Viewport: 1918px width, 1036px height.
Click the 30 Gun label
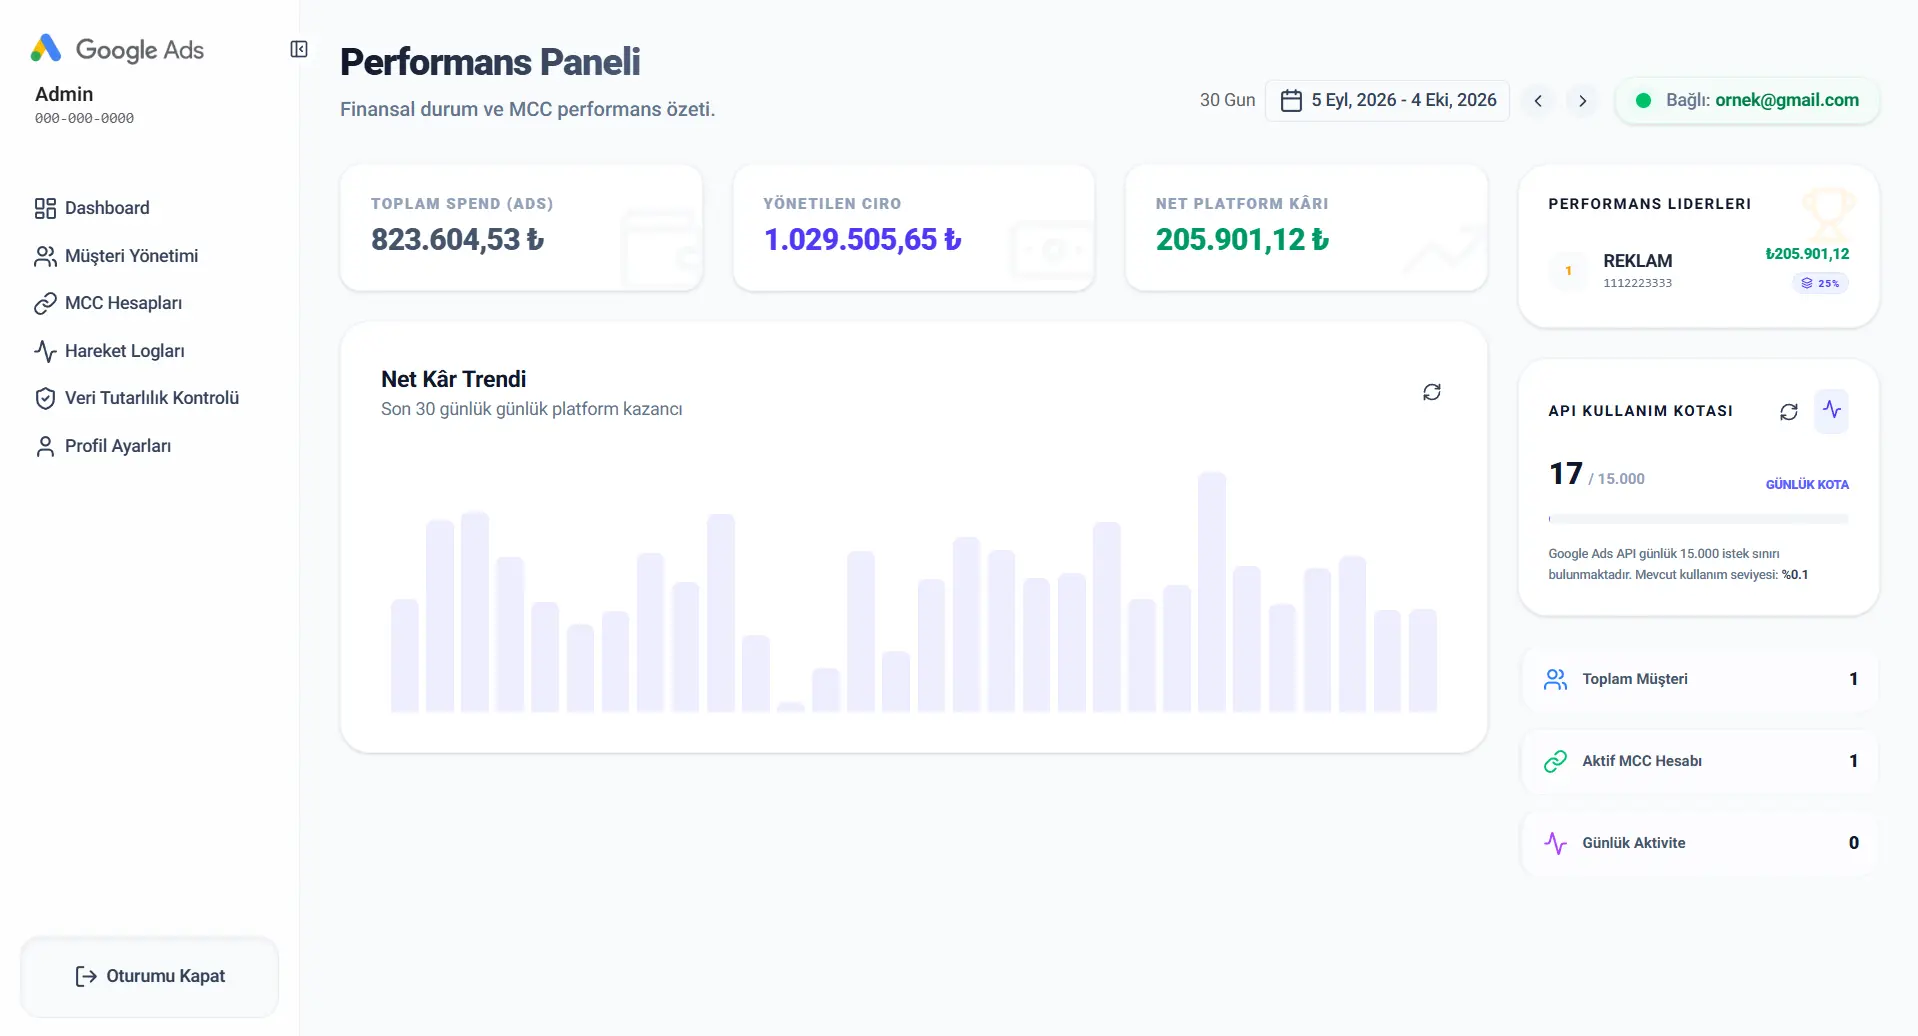click(1227, 100)
